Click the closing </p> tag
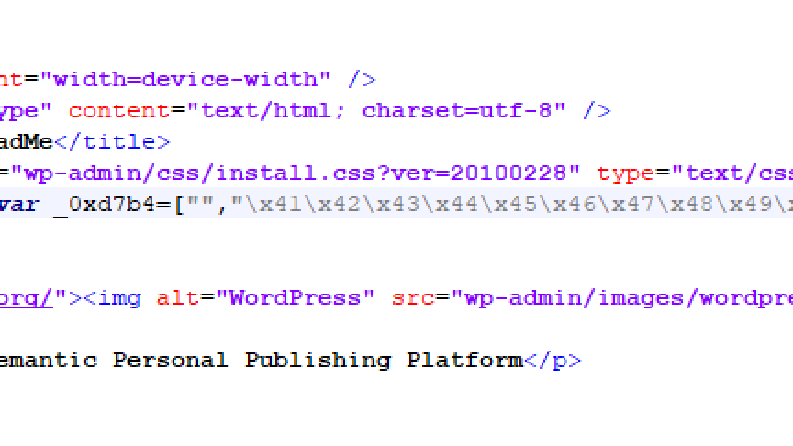793x446 pixels. point(553,361)
